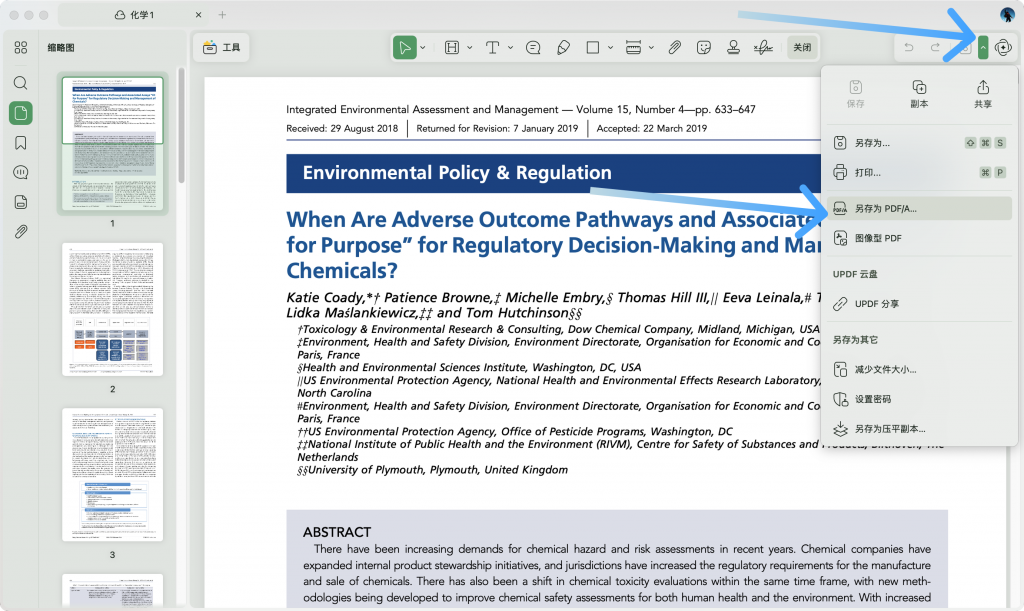This screenshot has height=611, width=1024.
Task: Expand the highlight tool dropdown arrow
Action: click(470, 48)
